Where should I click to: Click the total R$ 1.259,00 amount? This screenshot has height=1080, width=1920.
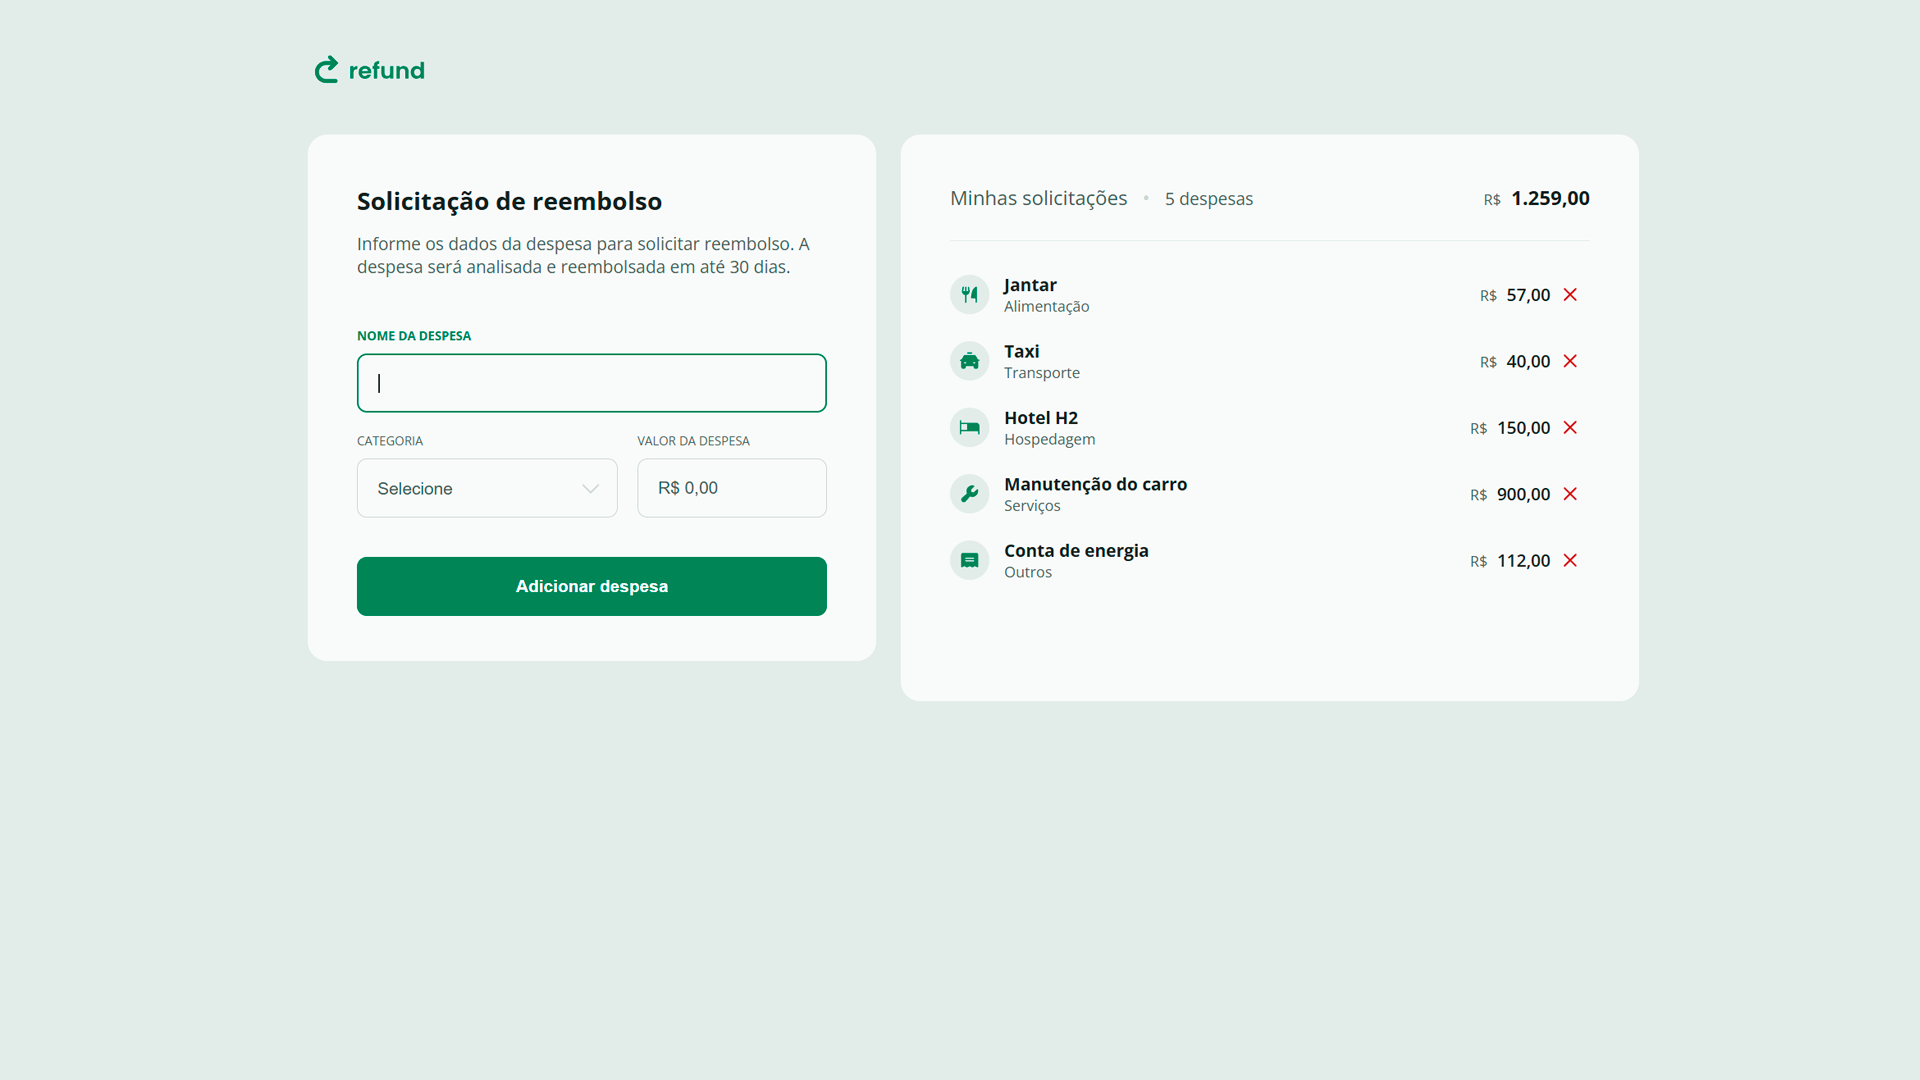(x=1549, y=198)
